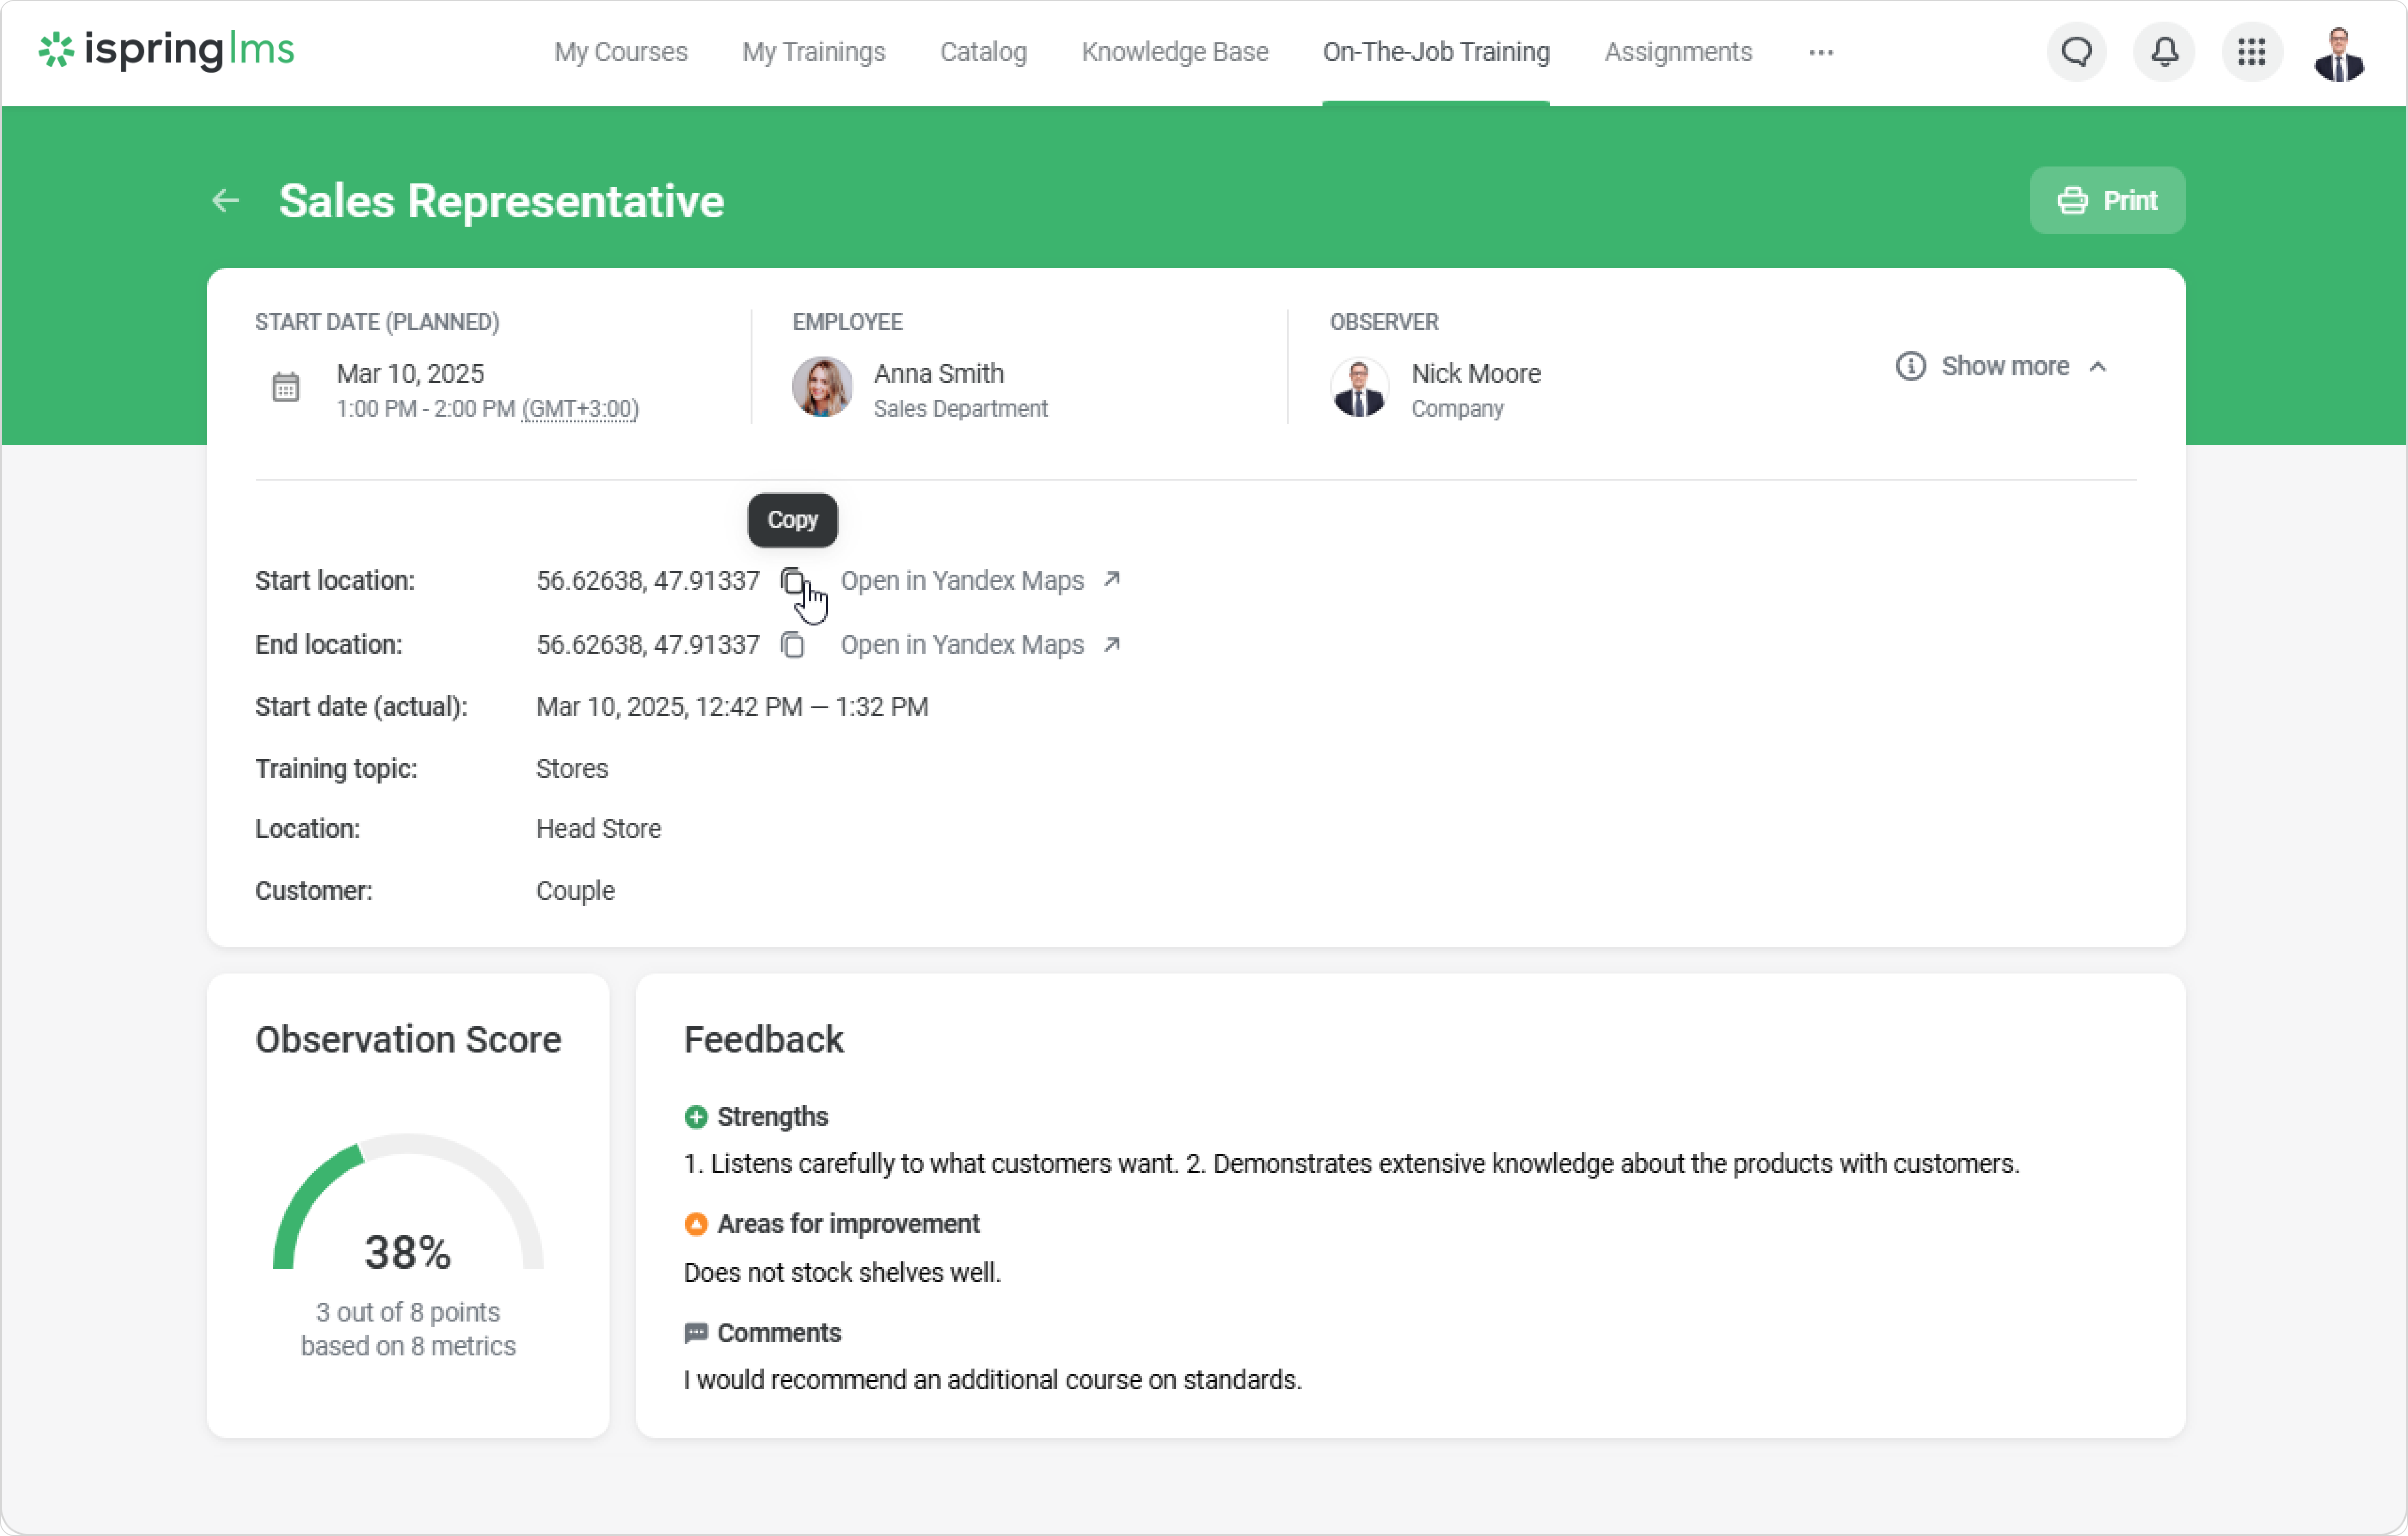Click the iSpring LMS logo
2408x1536 pixels.
pyautogui.click(x=166, y=50)
